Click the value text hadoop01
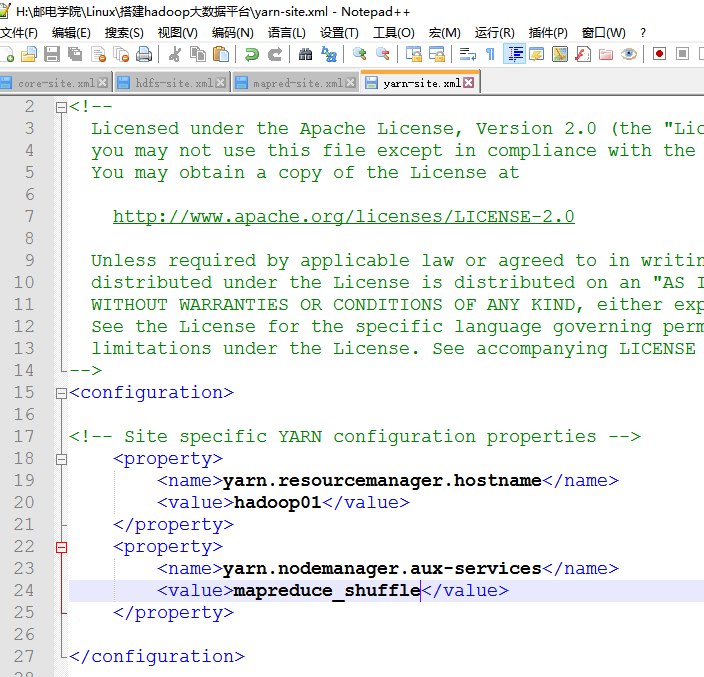Screen dimensions: 704x677 click(277, 503)
